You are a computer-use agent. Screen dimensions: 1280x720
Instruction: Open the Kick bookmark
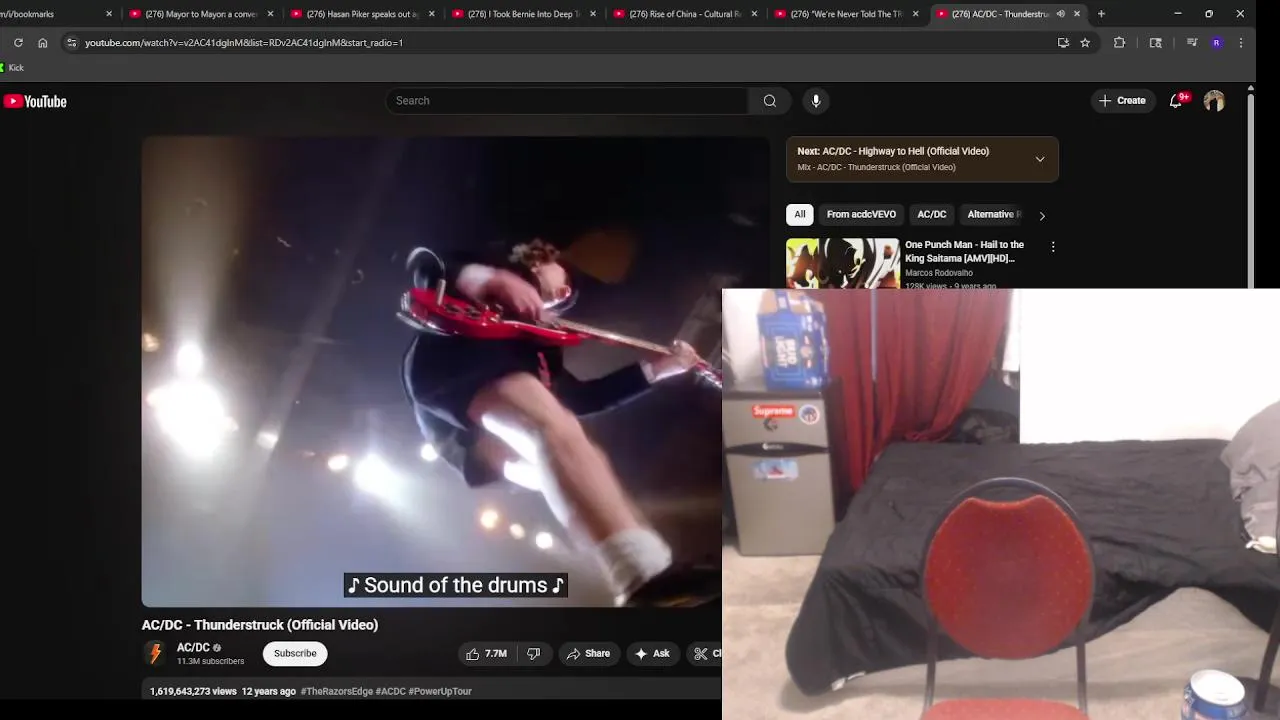[x=12, y=68]
